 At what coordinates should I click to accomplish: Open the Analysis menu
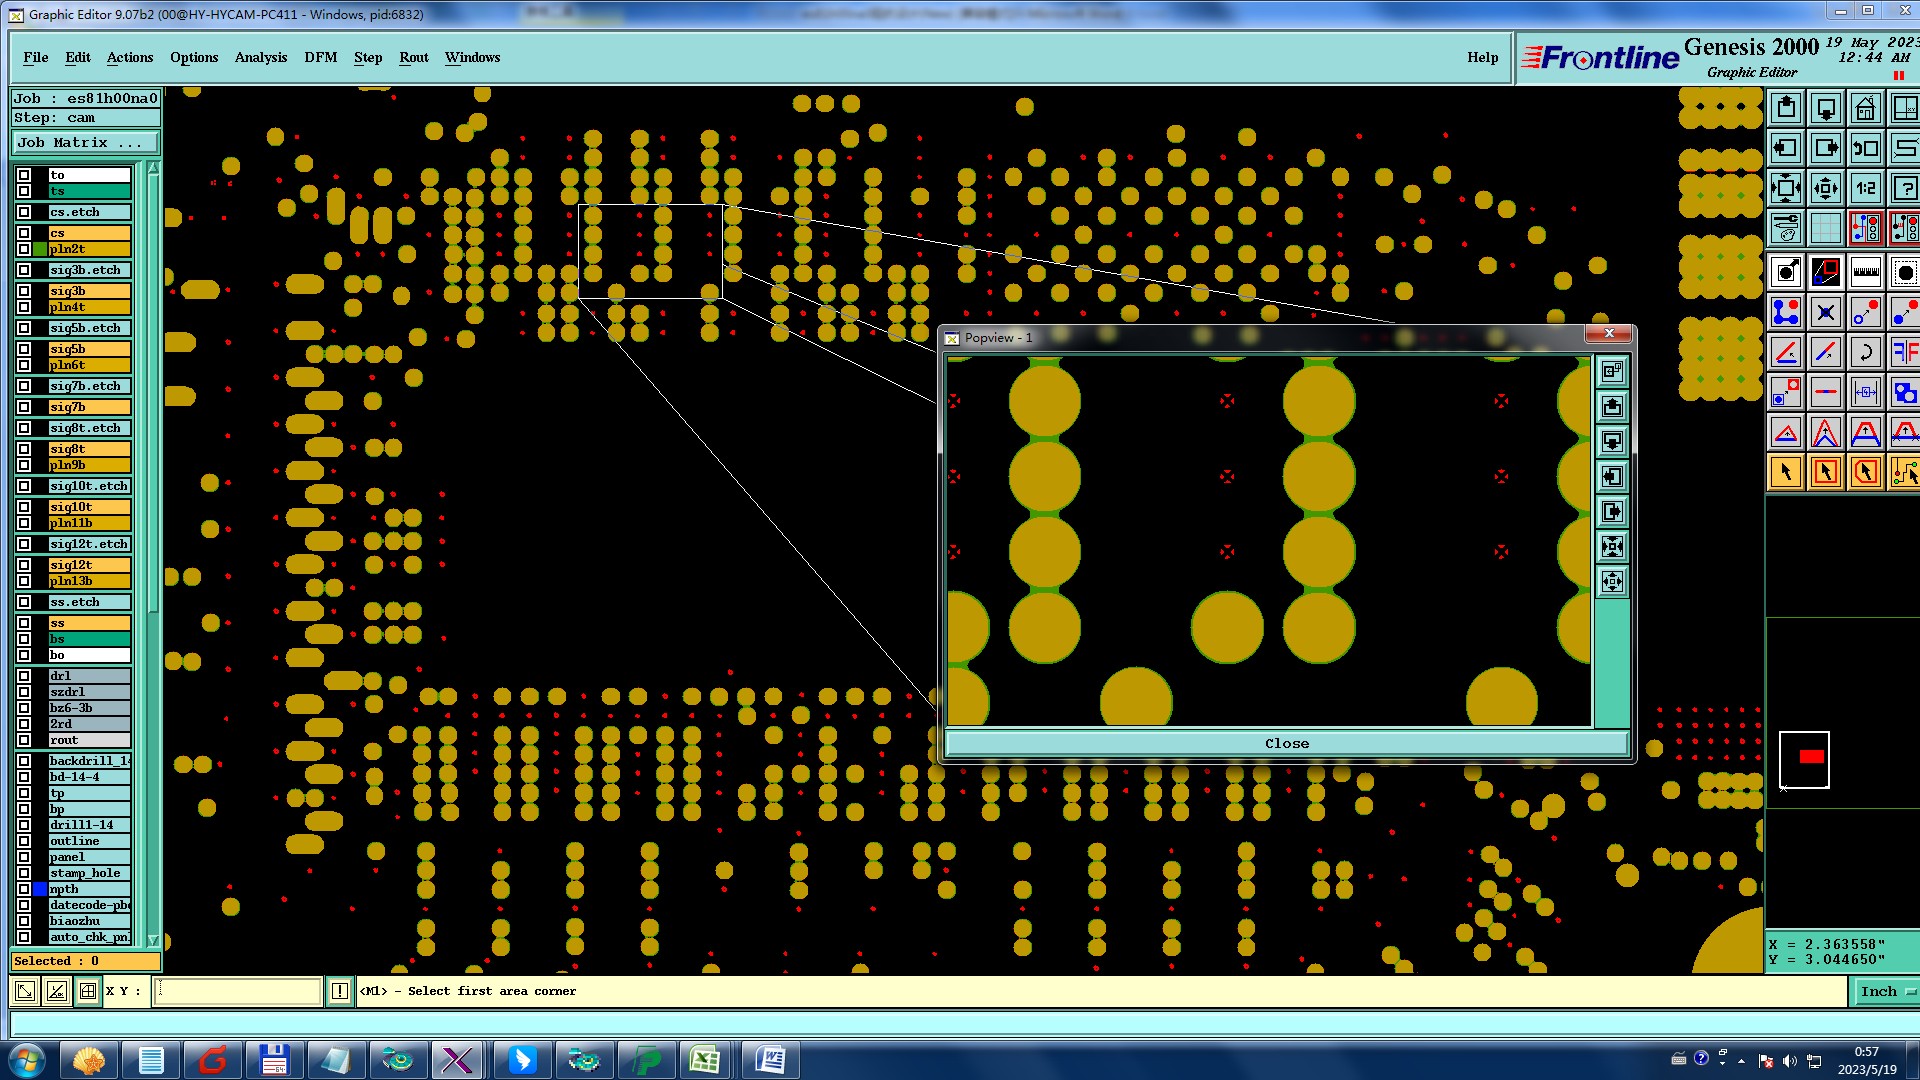coord(260,57)
